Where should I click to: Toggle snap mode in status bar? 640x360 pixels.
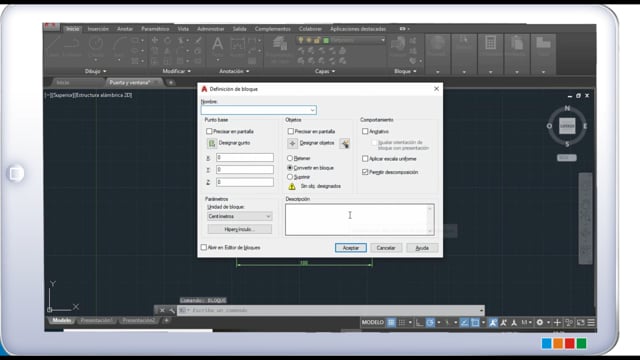[402, 322]
